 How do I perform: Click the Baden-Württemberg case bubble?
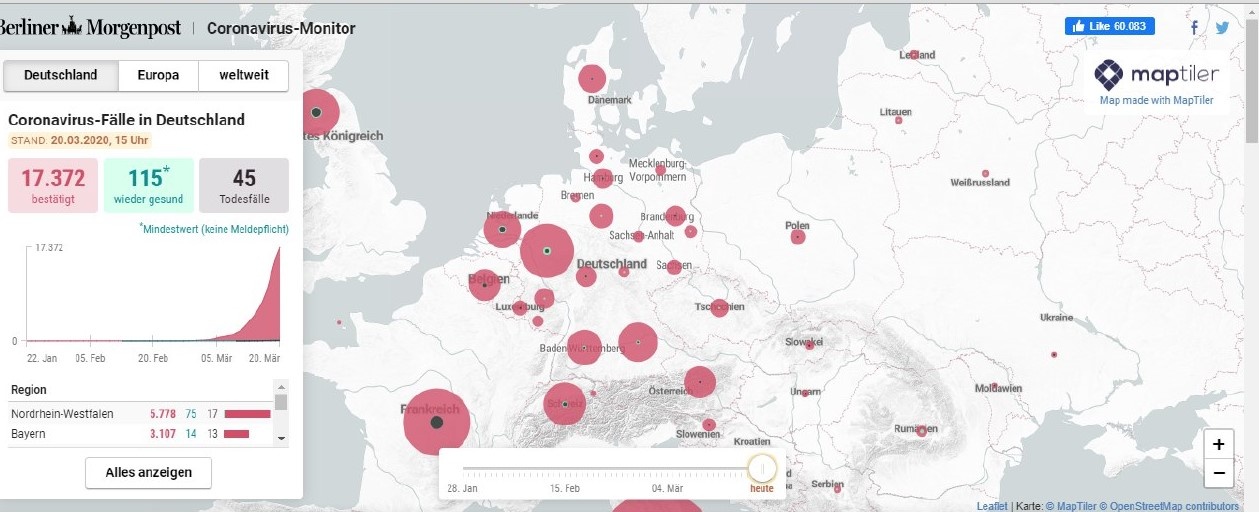pyautogui.click(x=584, y=348)
